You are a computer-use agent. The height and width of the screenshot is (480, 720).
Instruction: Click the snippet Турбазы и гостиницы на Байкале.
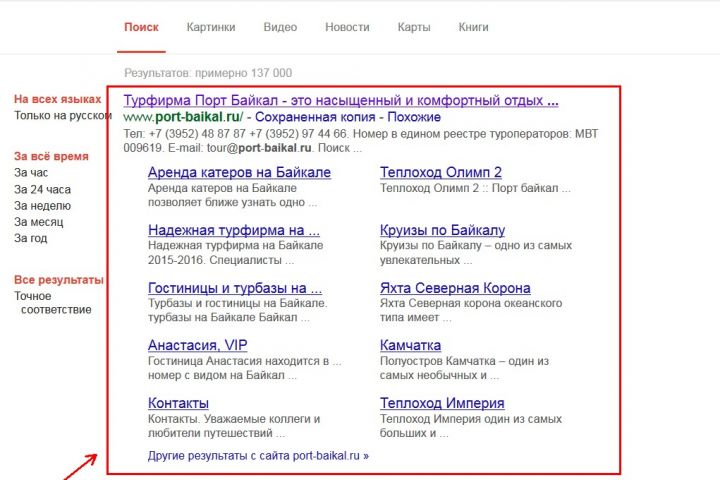coord(237,310)
